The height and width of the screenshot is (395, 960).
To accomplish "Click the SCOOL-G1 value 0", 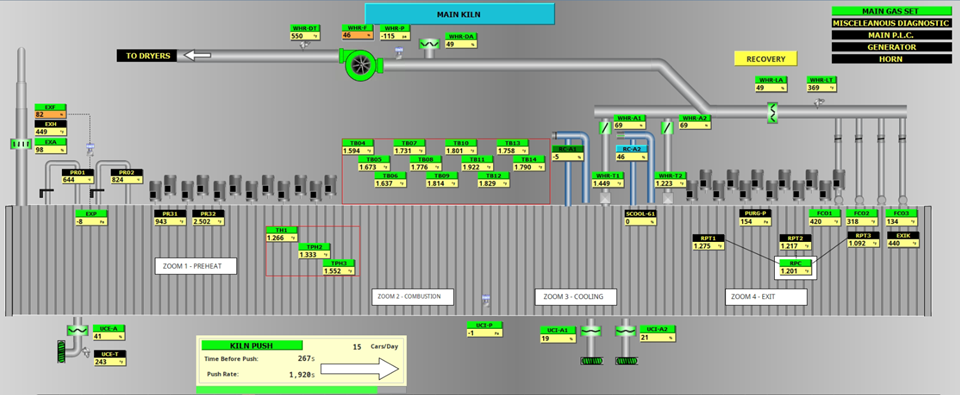I will pyautogui.click(x=640, y=222).
